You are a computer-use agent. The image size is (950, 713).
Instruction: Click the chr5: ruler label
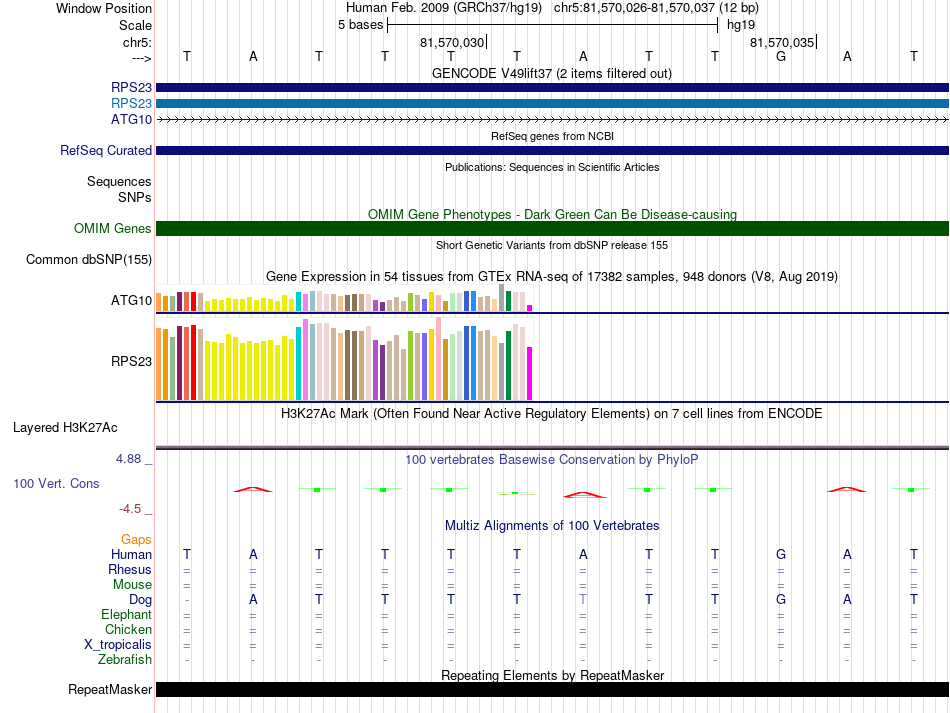point(137,42)
